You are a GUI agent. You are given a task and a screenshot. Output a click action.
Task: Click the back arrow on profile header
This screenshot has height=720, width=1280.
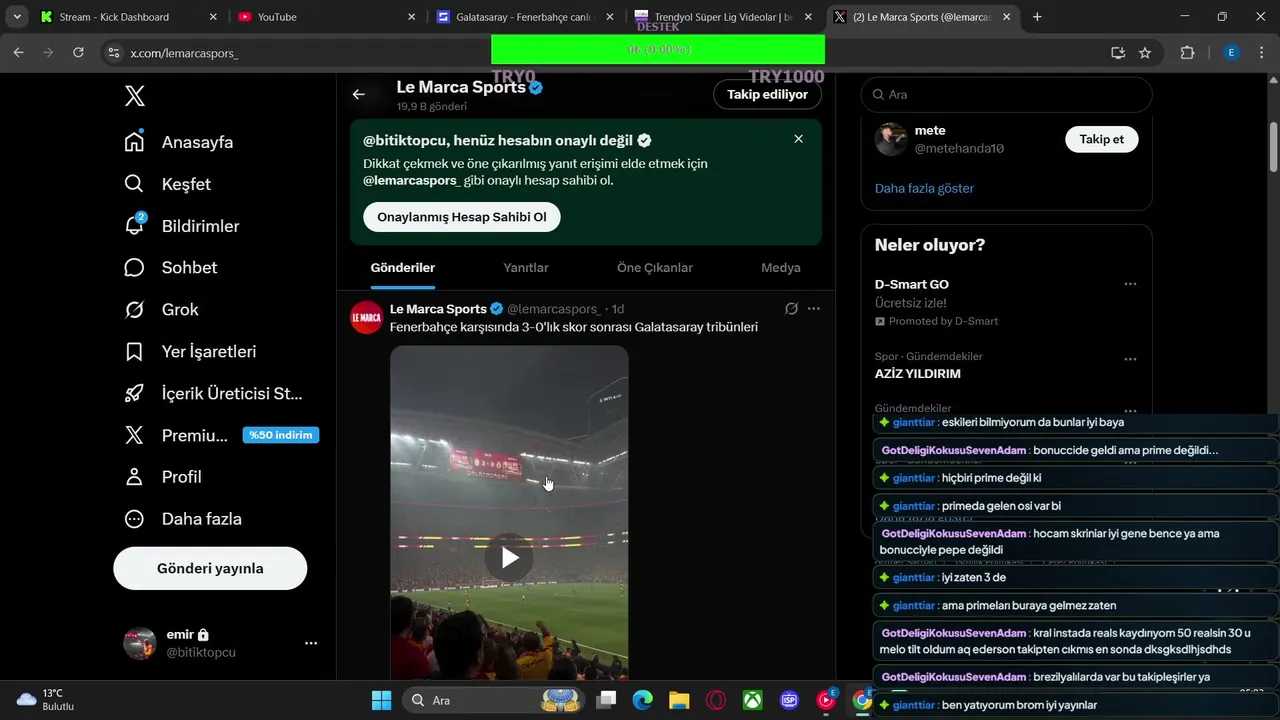pyautogui.click(x=359, y=94)
